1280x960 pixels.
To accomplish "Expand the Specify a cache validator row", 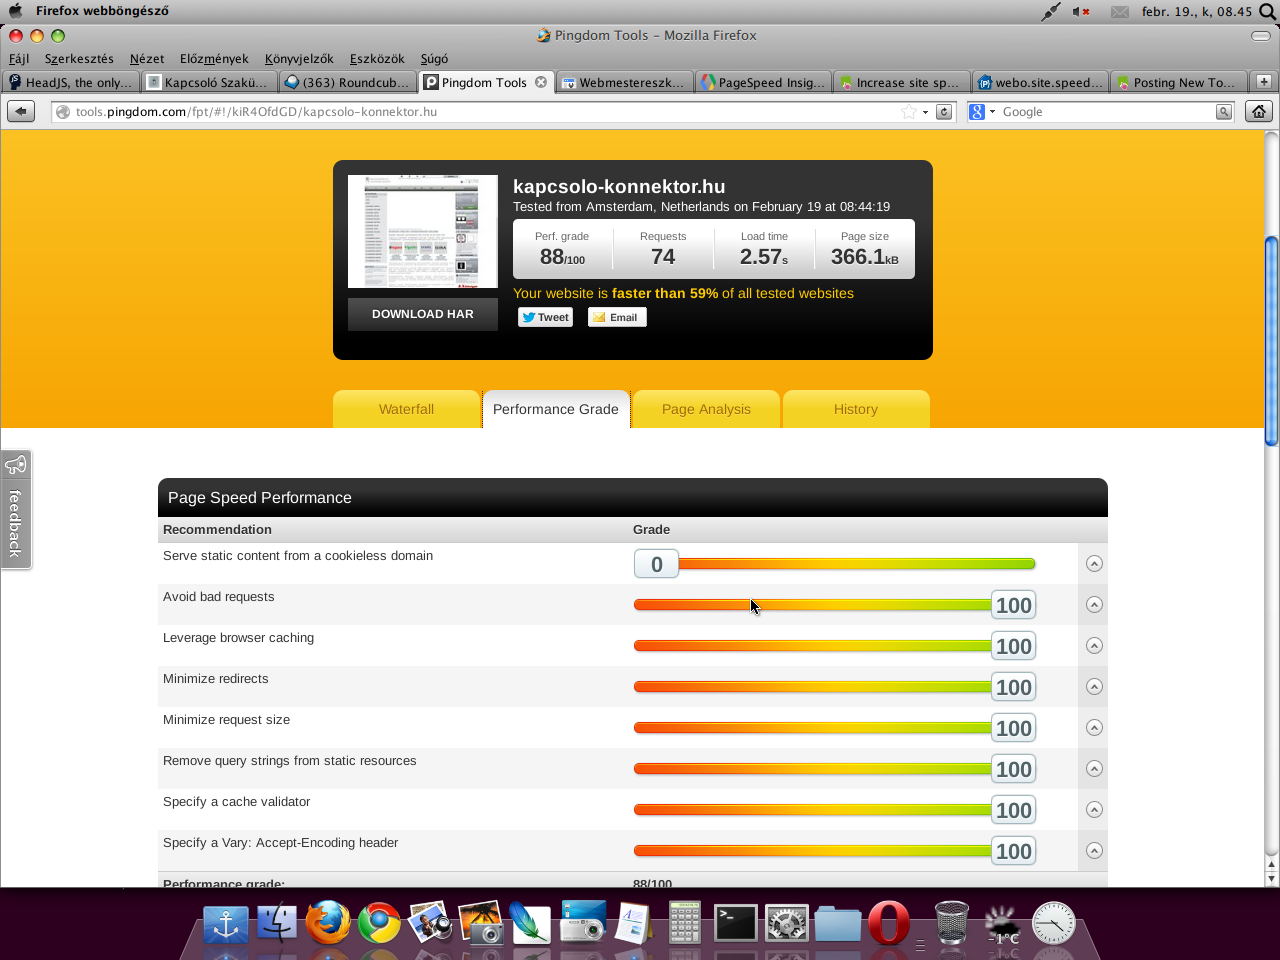I will (1094, 810).
